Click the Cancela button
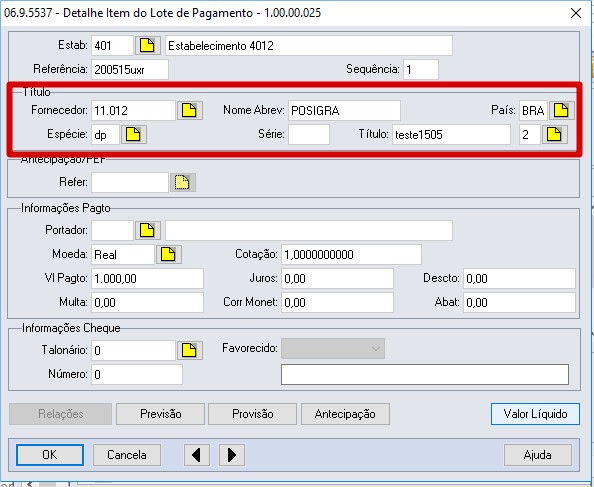 (127, 454)
